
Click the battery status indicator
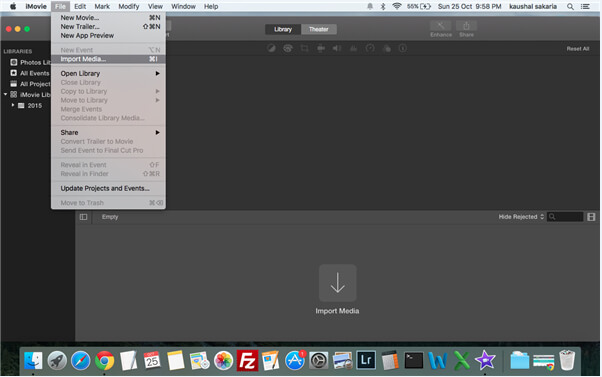419,7
